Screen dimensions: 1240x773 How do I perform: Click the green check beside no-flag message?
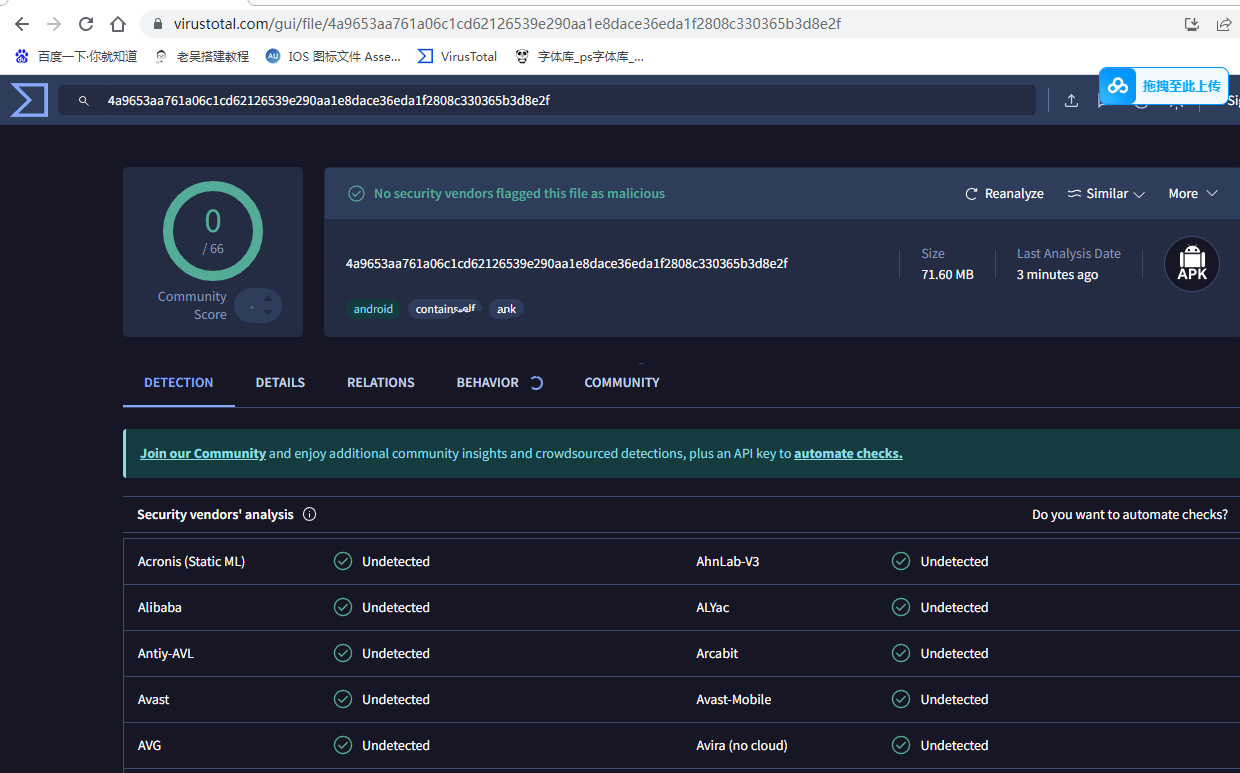[x=356, y=194]
